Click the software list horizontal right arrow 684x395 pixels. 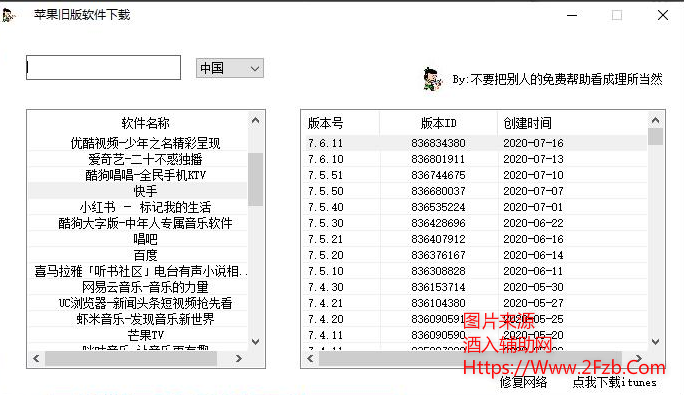(239, 358)
